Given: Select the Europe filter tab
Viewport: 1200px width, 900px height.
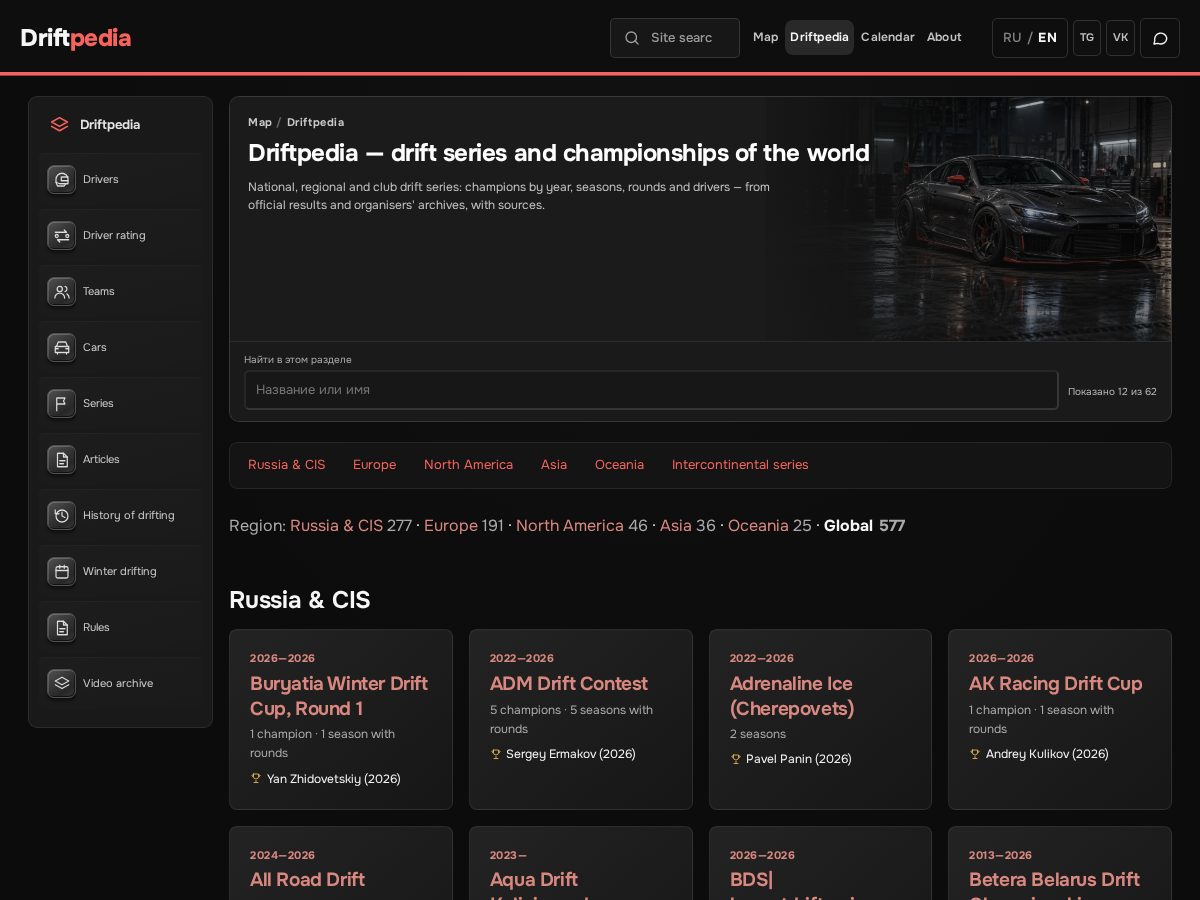Looking at the screenshot, I should click(x=374, y=465).
